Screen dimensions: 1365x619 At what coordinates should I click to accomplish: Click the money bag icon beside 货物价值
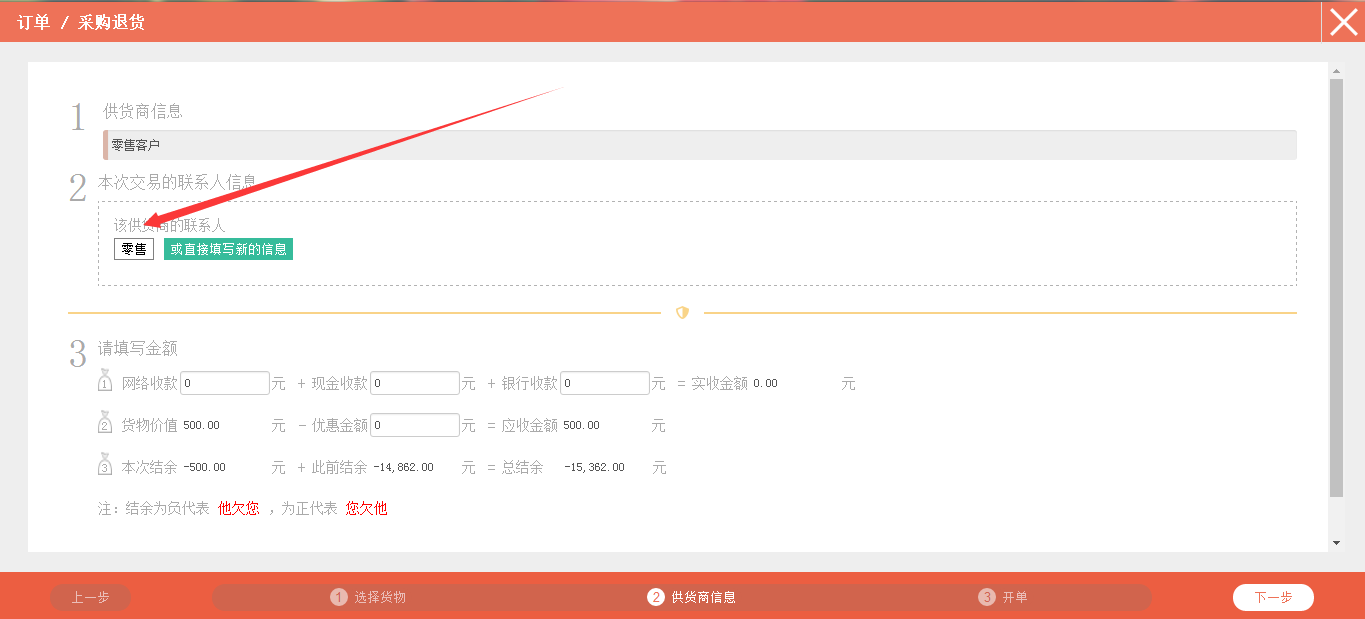[x=105, y=424]
